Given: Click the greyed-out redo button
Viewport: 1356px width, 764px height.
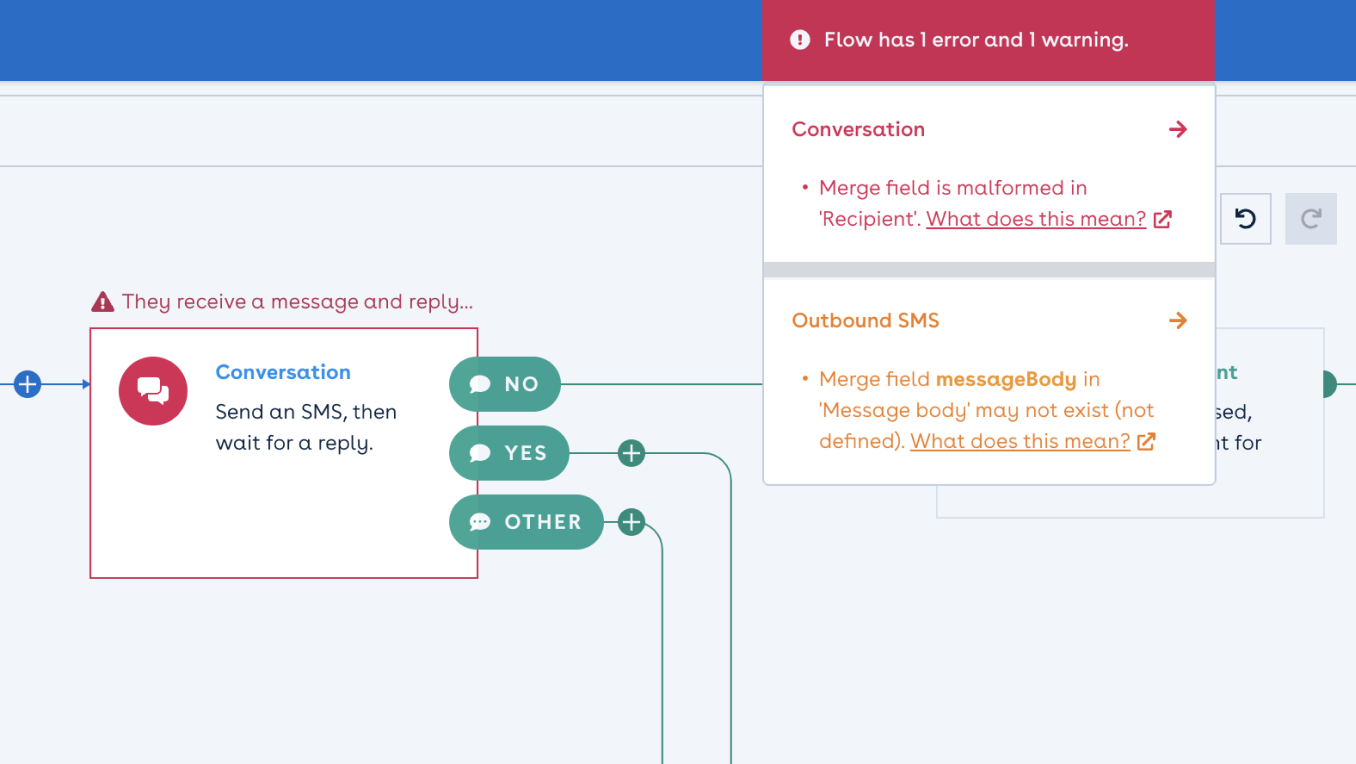Looking at the screenshot, I should (1311, 219).
